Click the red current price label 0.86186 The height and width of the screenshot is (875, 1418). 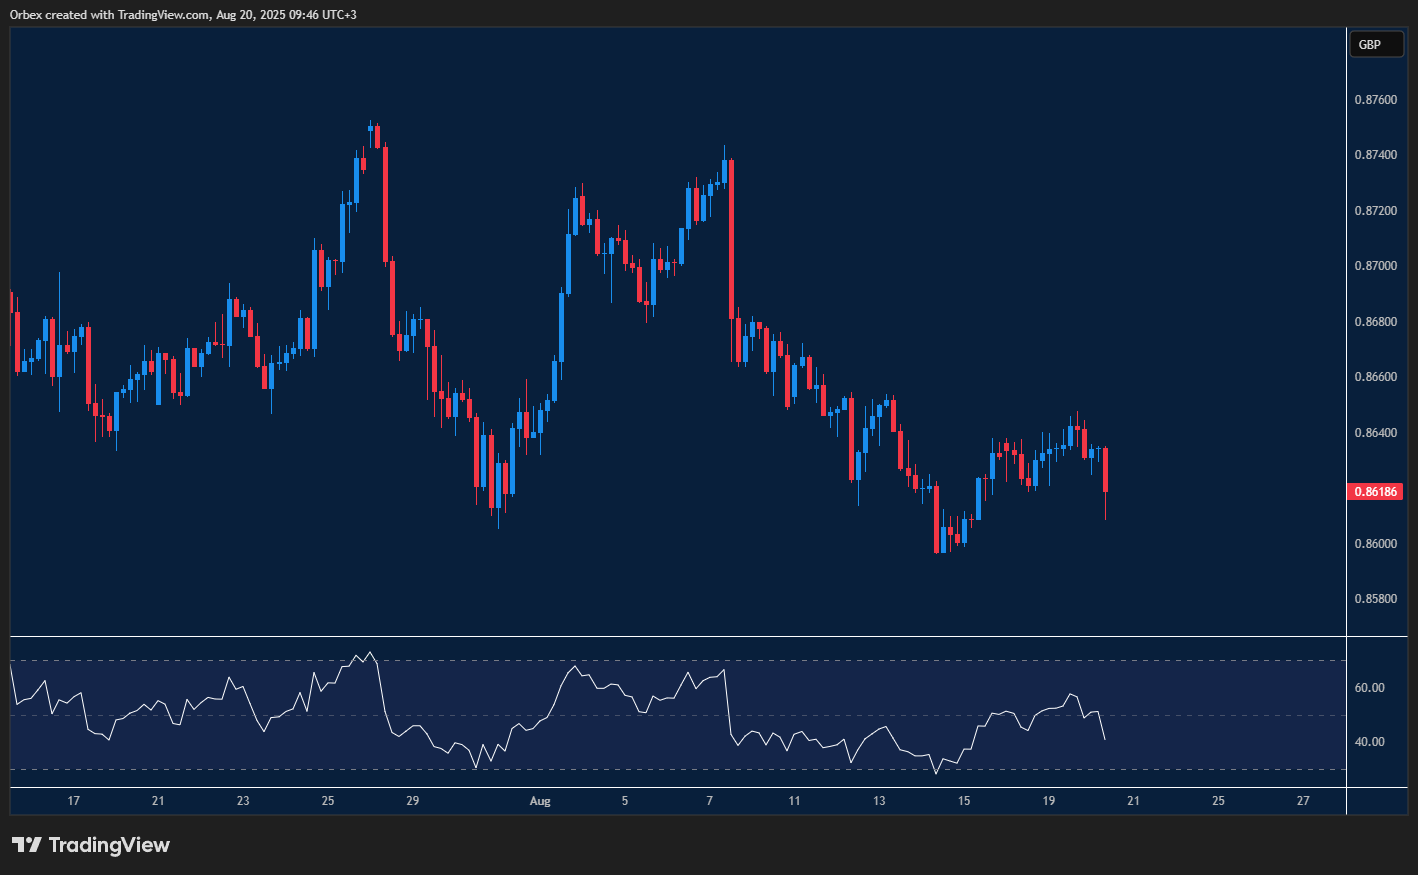1376,491
